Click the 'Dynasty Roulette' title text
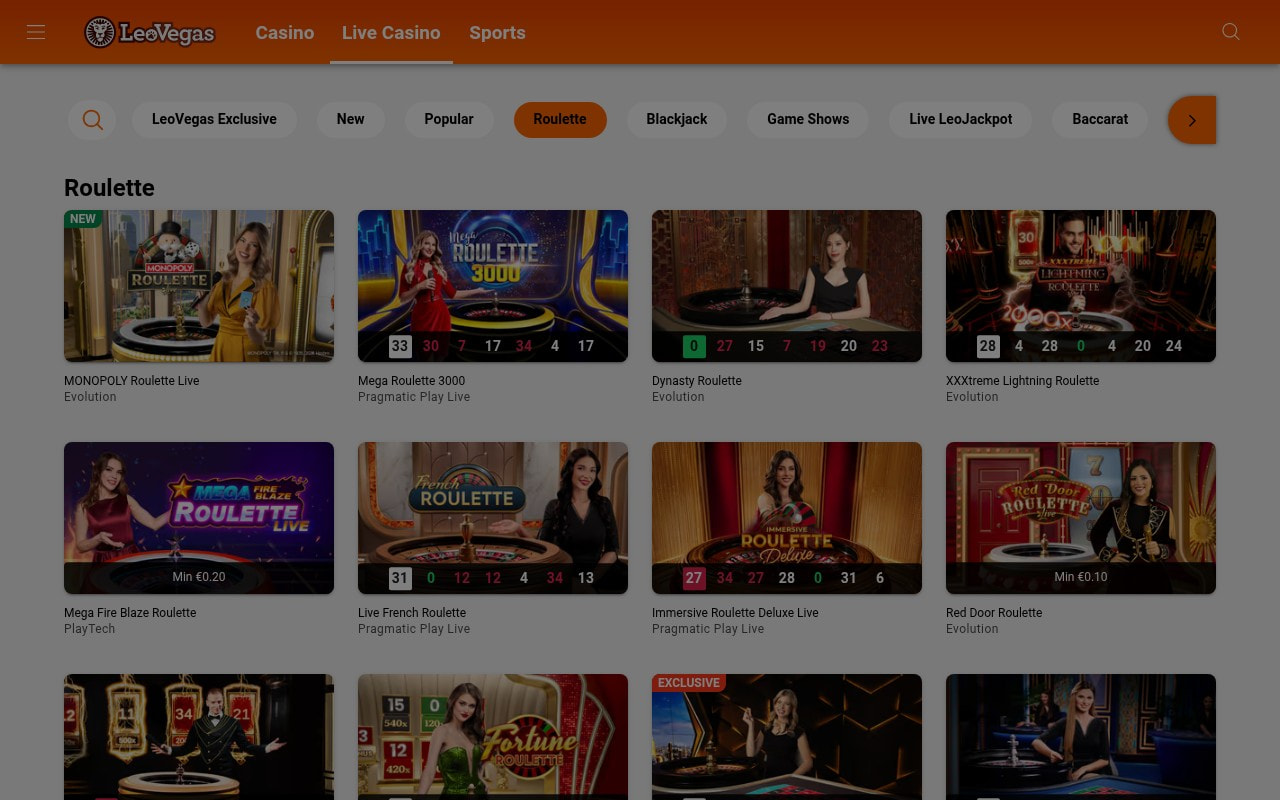 [x=697, y=381]
